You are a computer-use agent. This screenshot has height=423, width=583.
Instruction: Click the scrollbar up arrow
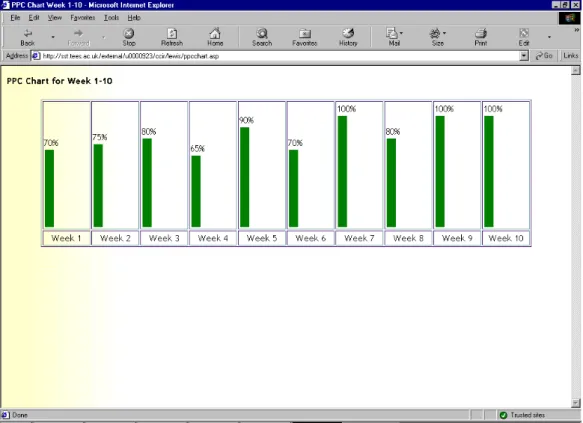click(x=576, y=71)
